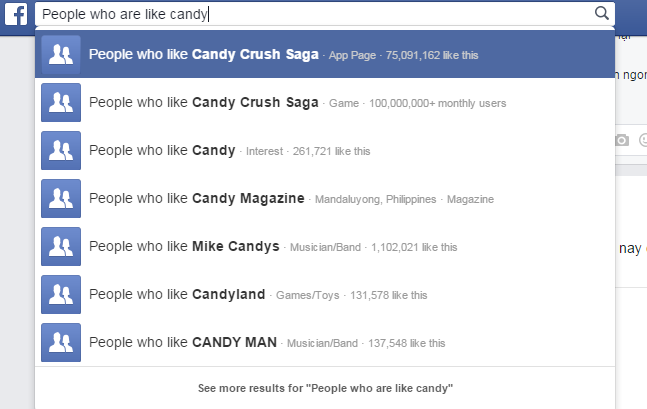Click the Facebook logo icon
This screenshot has width=647, height=409.
[17, 14]
